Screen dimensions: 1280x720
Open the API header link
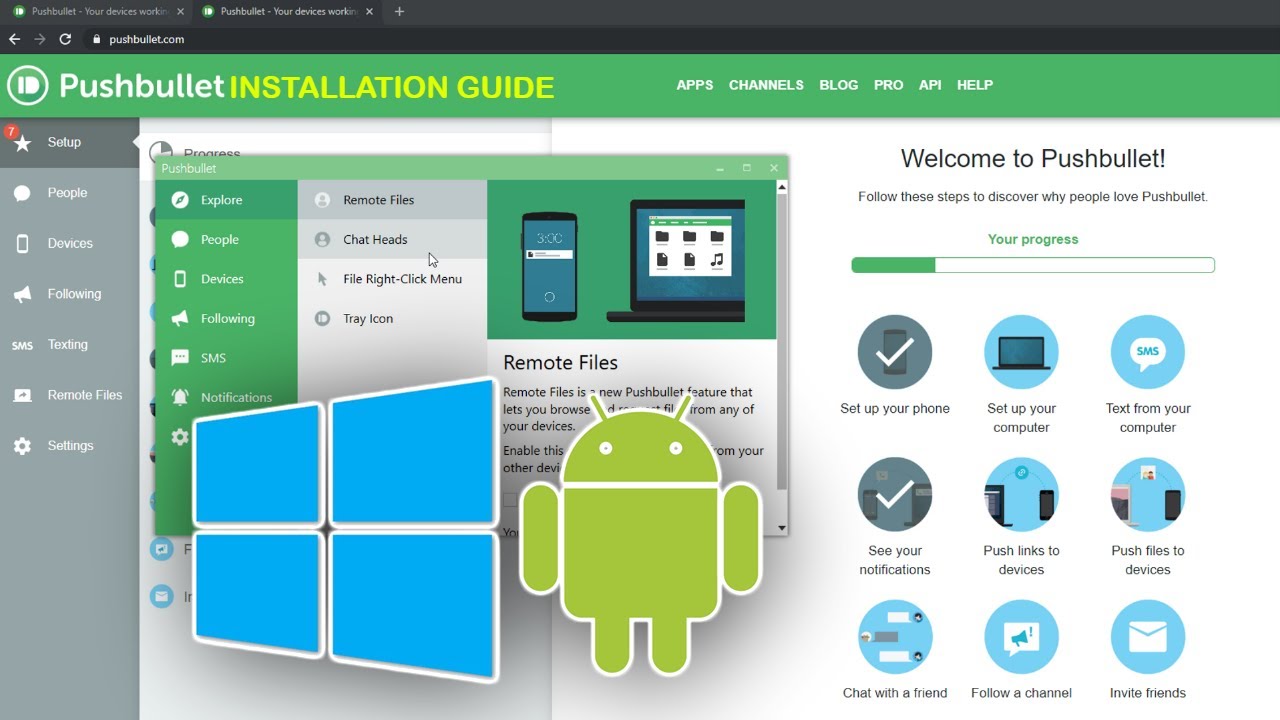click(x=930, y=85)
